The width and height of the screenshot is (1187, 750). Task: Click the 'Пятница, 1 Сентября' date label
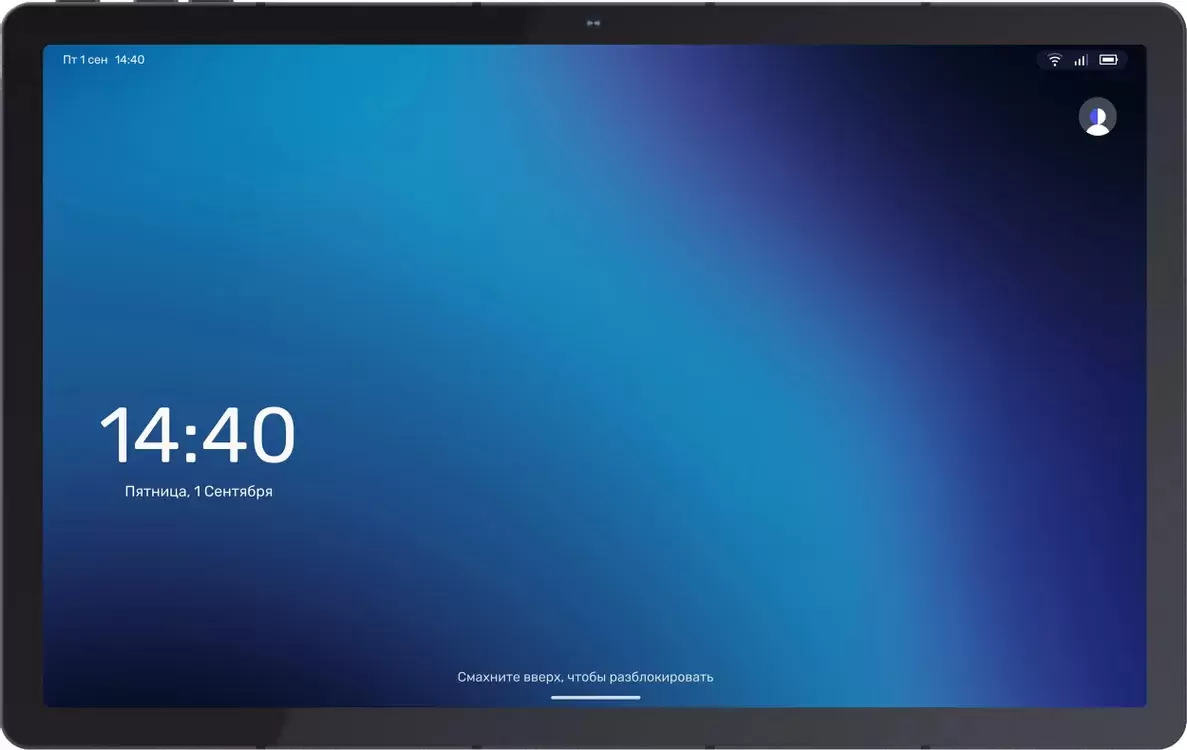coord(198,491)
